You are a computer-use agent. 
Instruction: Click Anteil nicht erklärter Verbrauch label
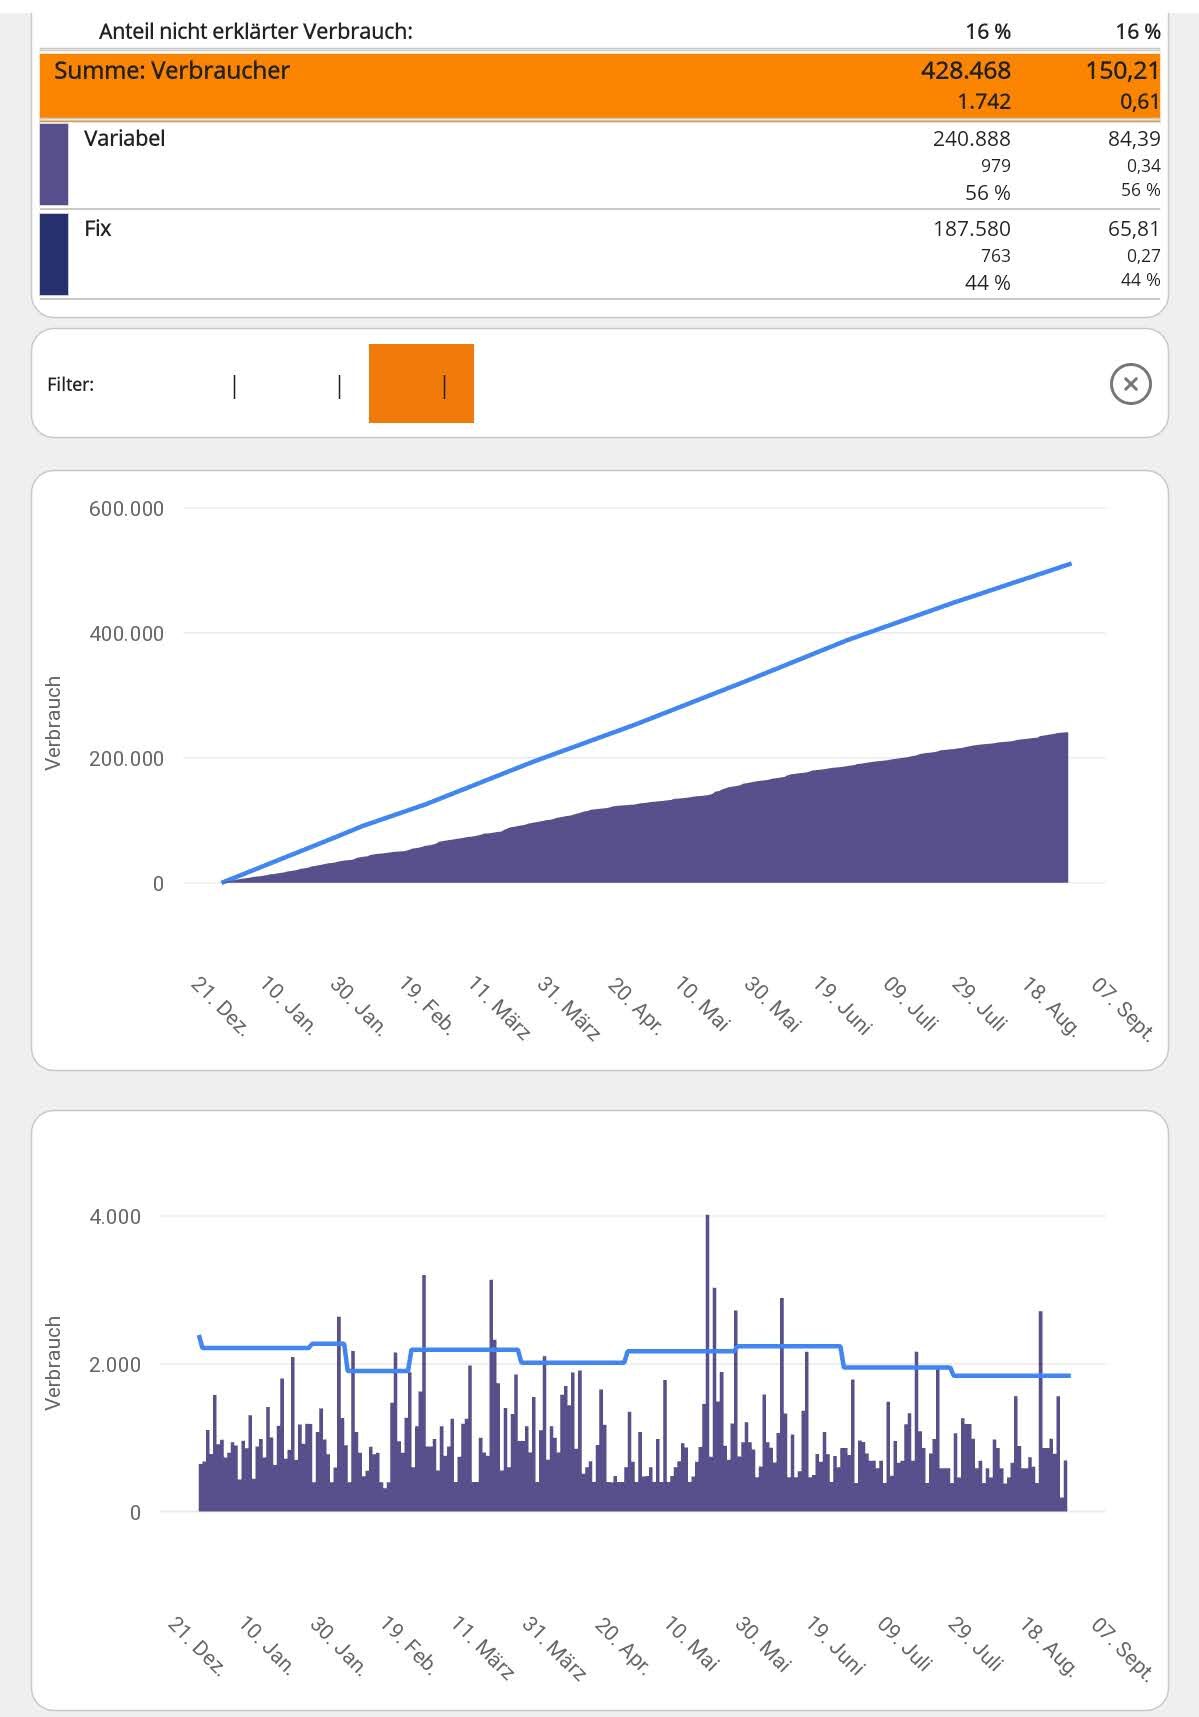255,31
